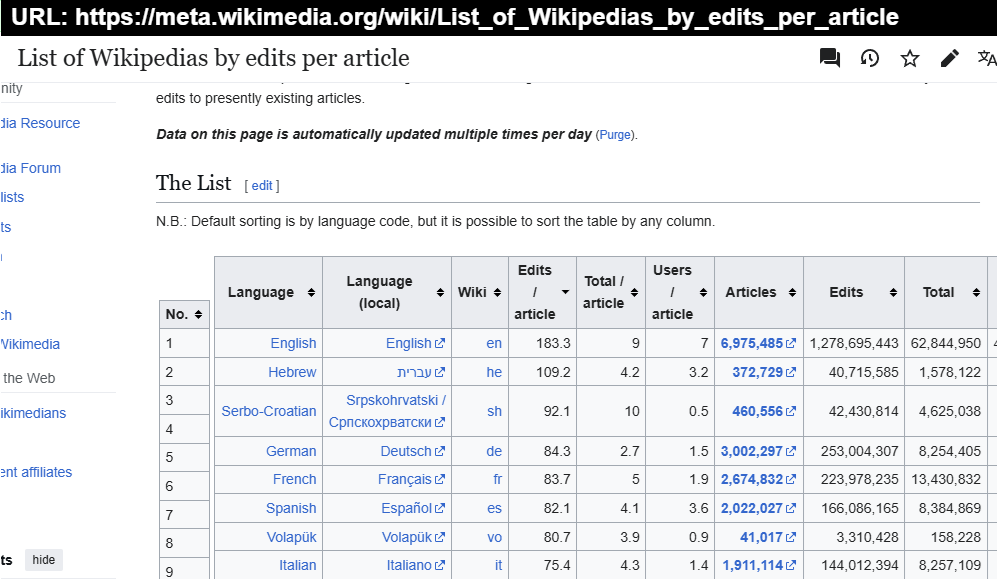997x586 pixels.
Task: Select the 1,278,695,443 edits cell
Action: click(854, 343)
